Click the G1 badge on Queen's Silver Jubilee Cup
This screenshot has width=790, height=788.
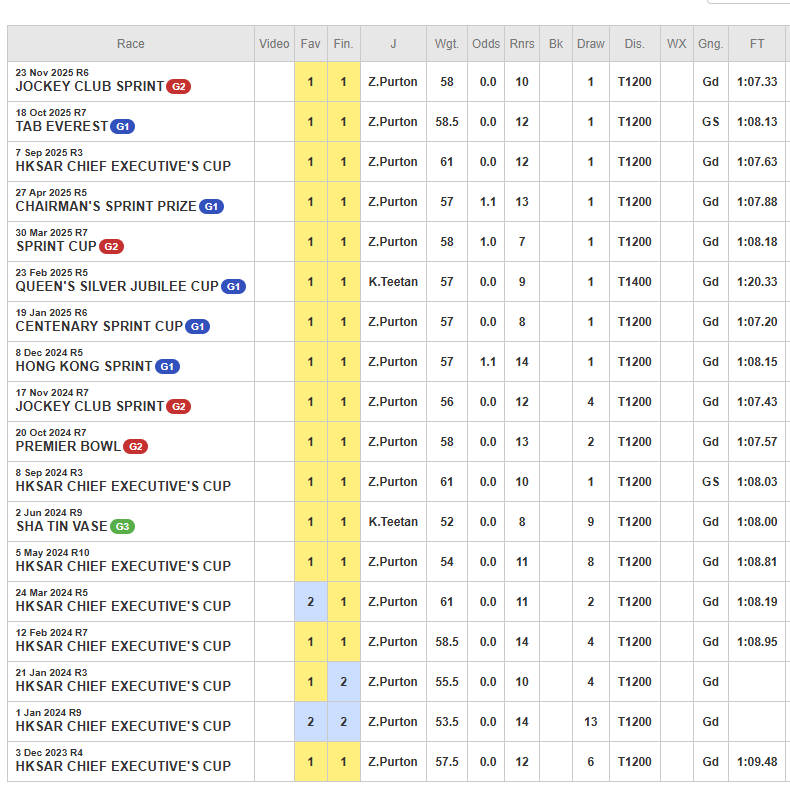(233, 287)
